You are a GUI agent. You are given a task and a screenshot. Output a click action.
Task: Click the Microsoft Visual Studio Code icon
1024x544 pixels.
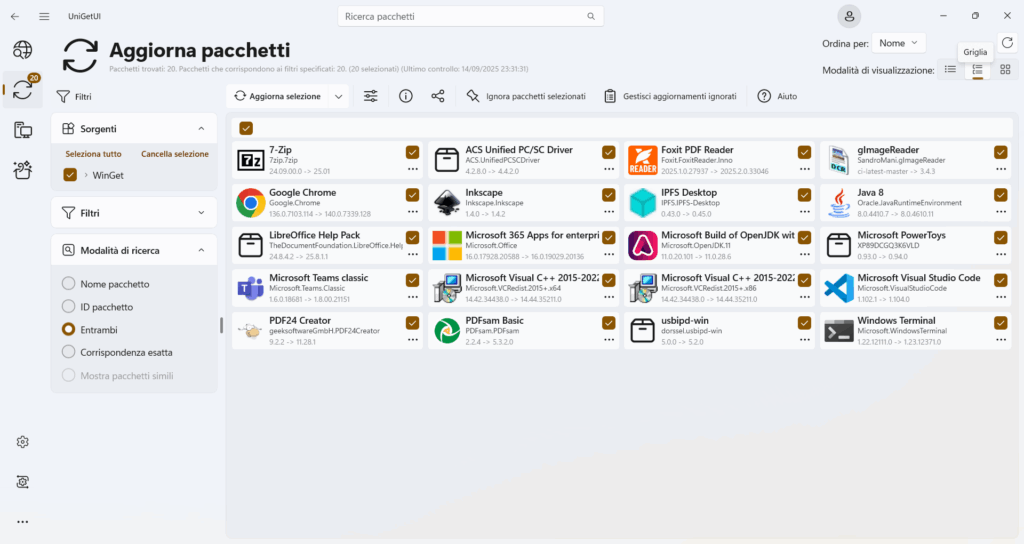(839, 288)
